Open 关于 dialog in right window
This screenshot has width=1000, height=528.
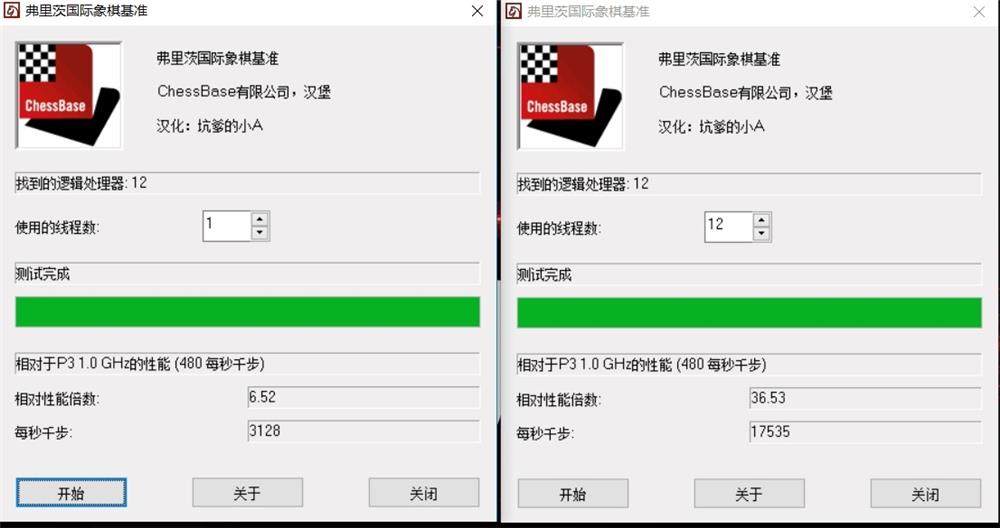(749, 494)
